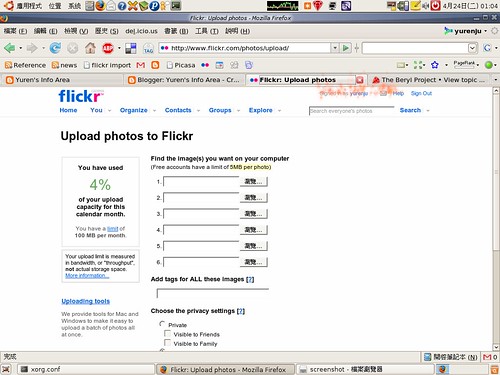The image size is (500, 375).
Task: Click the Sign Out link
Action: [x=421, y=93]
